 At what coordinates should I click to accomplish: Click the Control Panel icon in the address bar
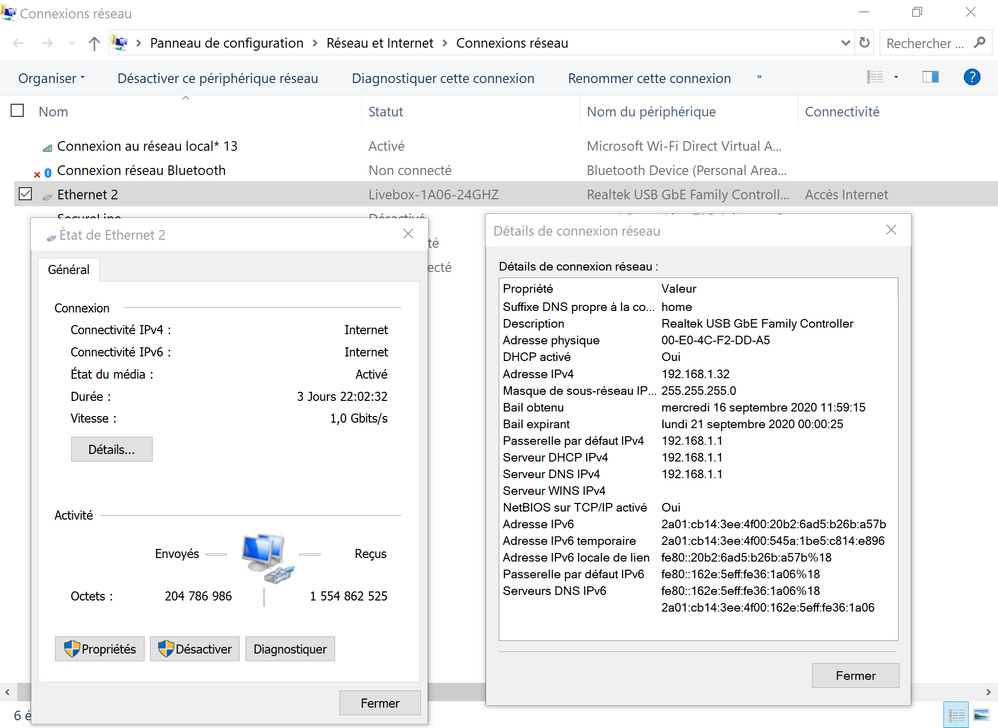coord(120,43)
